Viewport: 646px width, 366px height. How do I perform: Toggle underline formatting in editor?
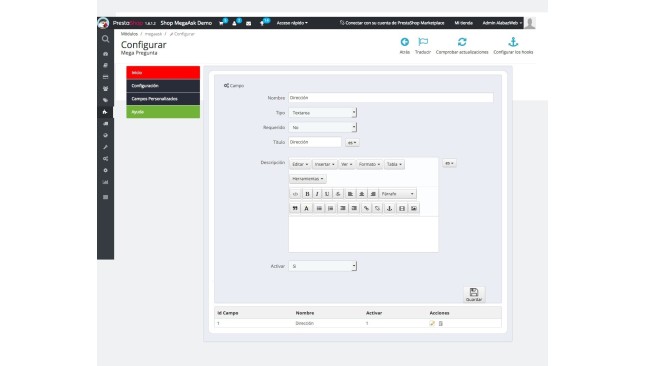pyautogui.click(x=327, y=194)
